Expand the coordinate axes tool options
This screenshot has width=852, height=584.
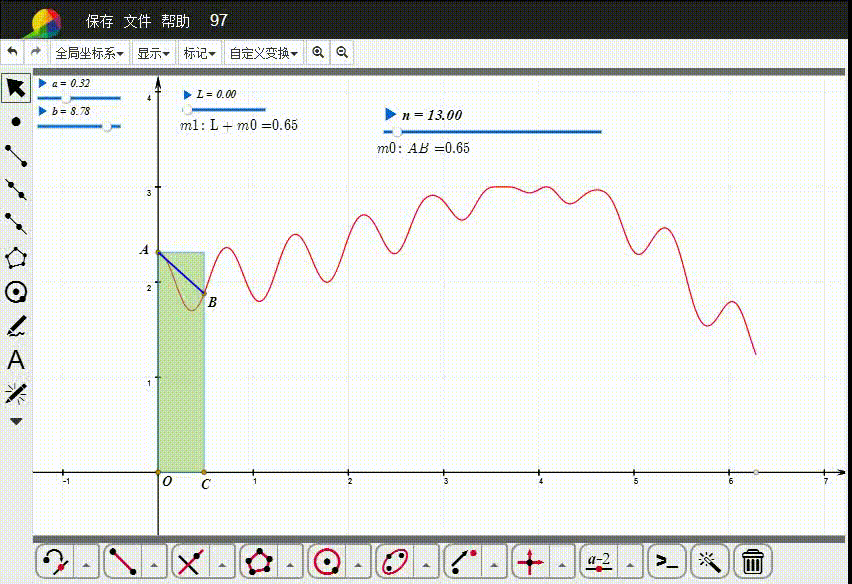click(562, 565)
